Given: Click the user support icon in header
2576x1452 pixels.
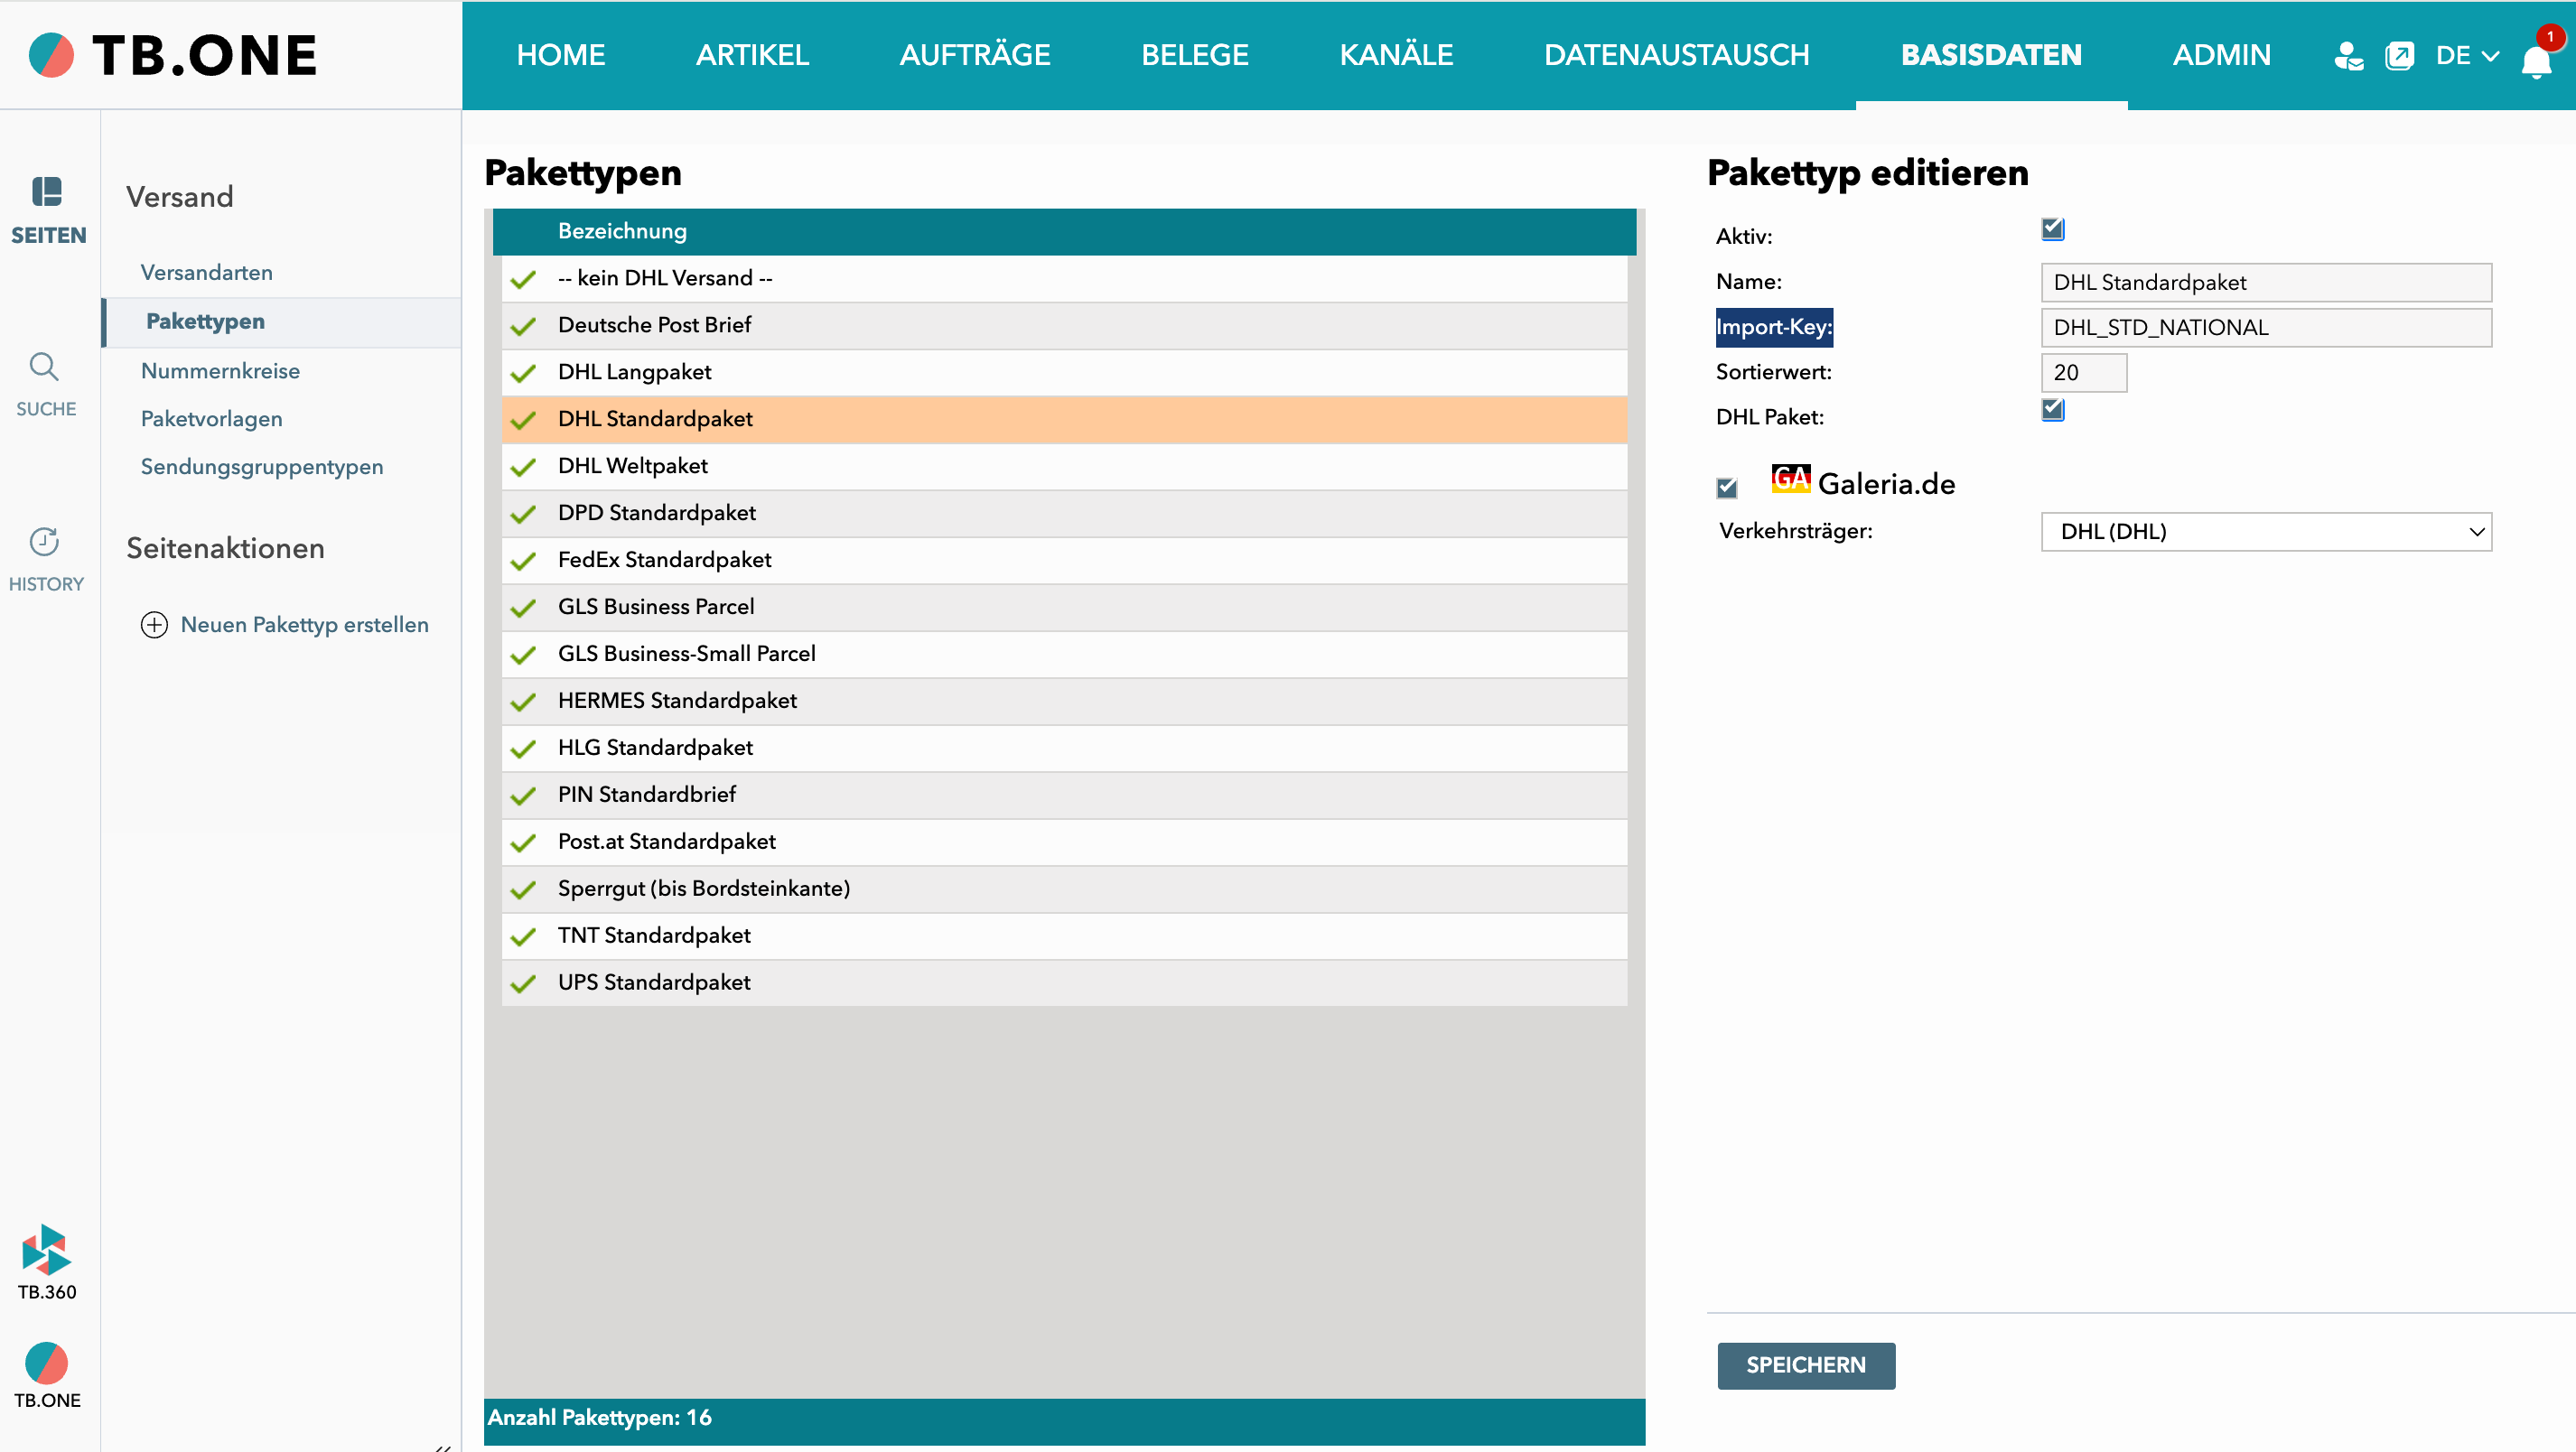Looking at the screenshot, I should (x=2348, y=55).
